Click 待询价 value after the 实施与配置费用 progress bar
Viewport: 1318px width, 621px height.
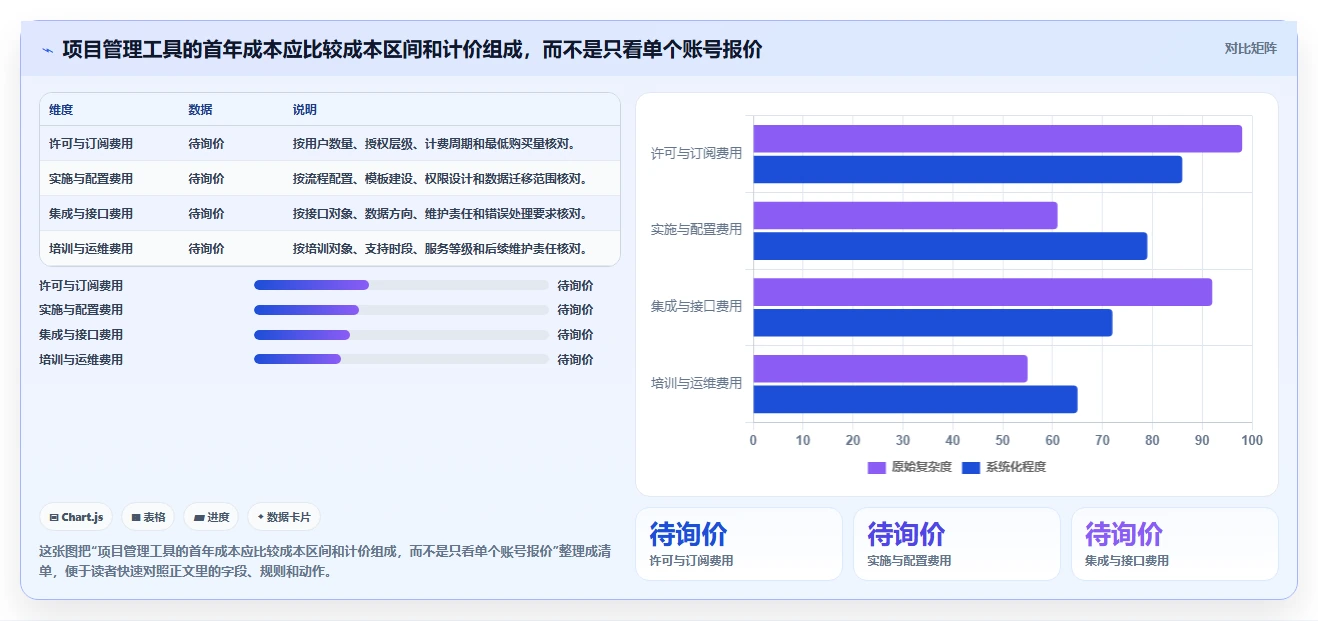pyautogui.click(x=575, y=310)
